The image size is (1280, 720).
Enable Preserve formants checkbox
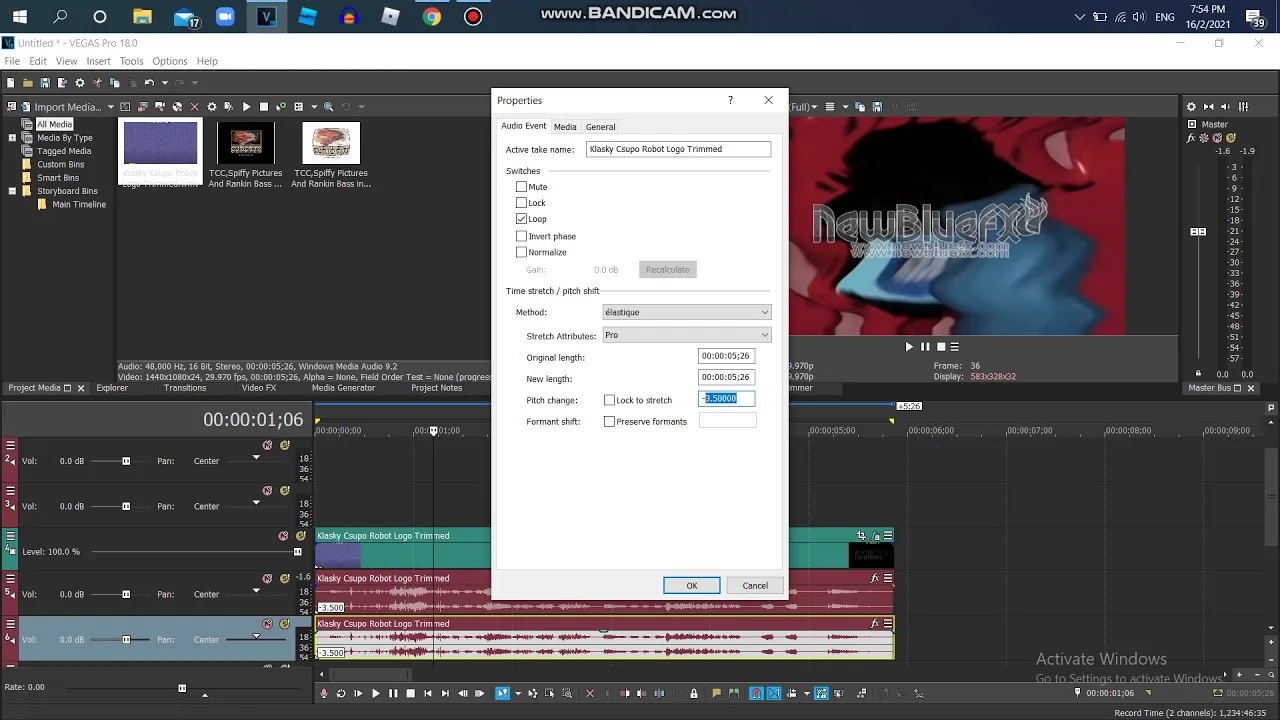[x=609, y=422]
